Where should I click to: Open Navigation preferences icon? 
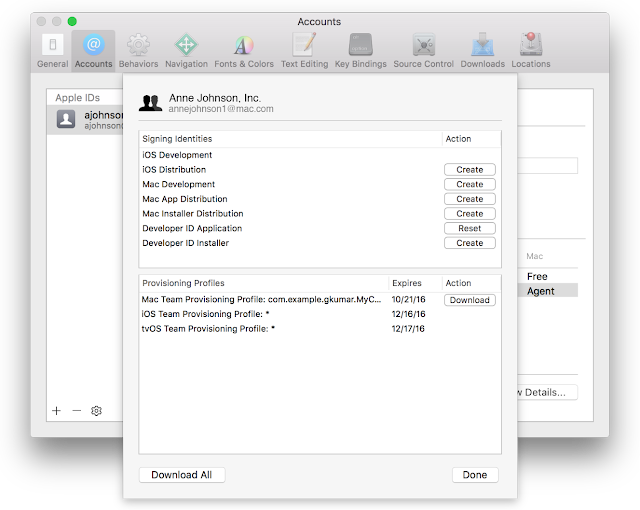(x=186, y=51)
